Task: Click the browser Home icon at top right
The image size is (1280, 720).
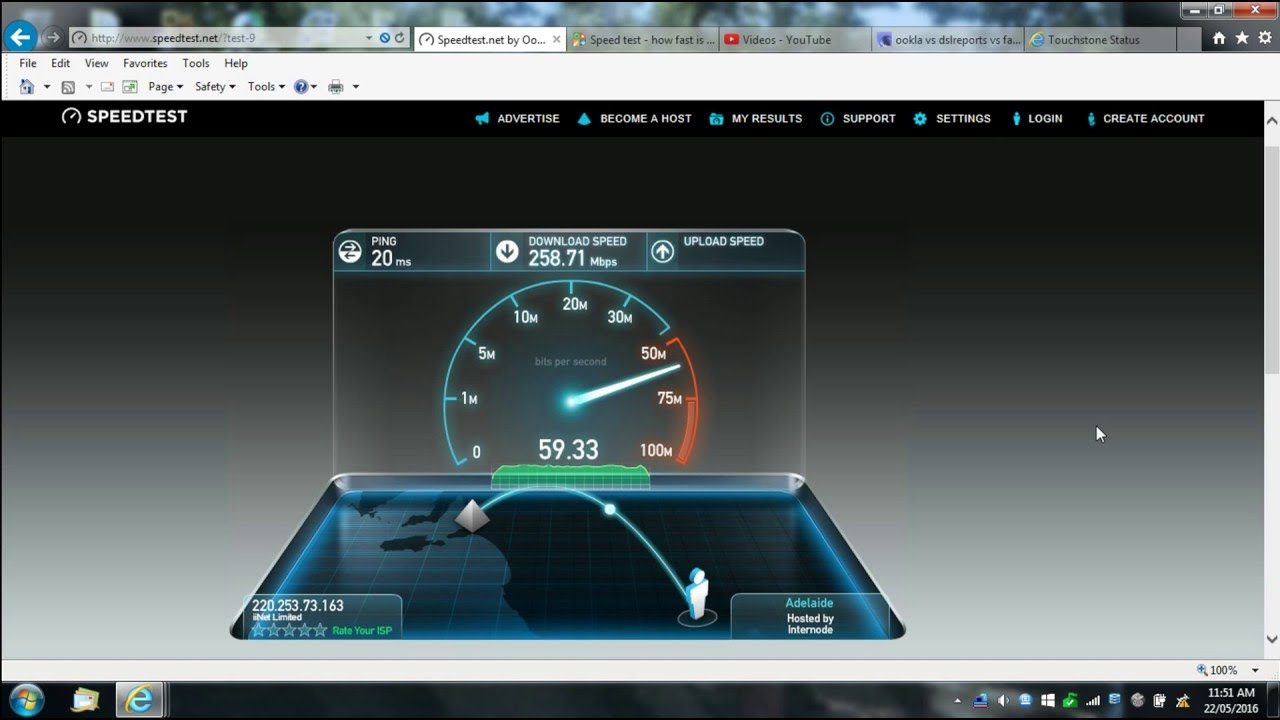Action: tap(1219, 38)
